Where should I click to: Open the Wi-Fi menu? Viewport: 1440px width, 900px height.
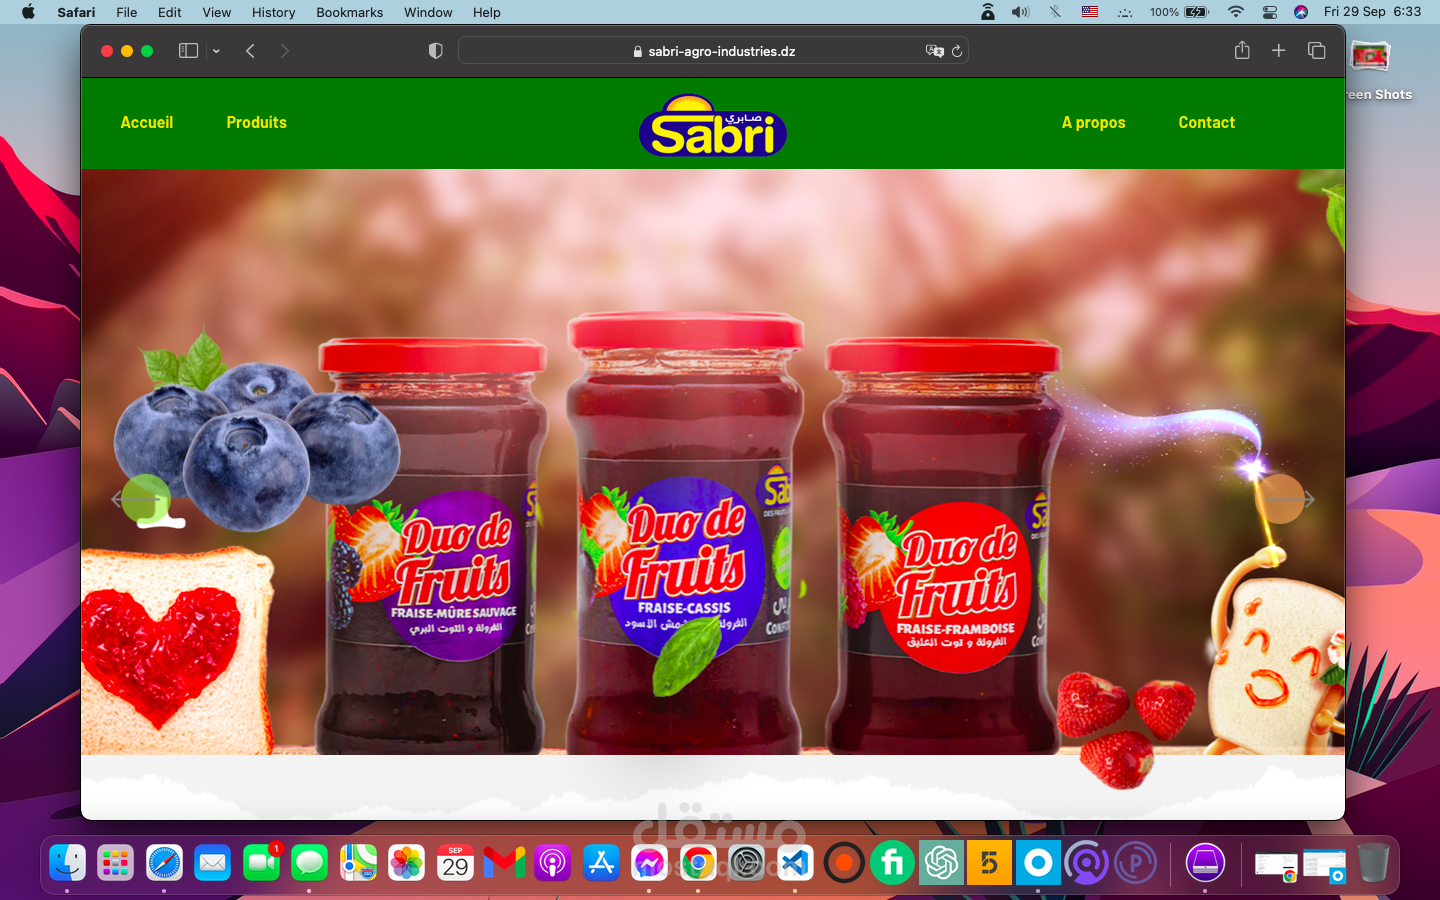(1236, 12)
